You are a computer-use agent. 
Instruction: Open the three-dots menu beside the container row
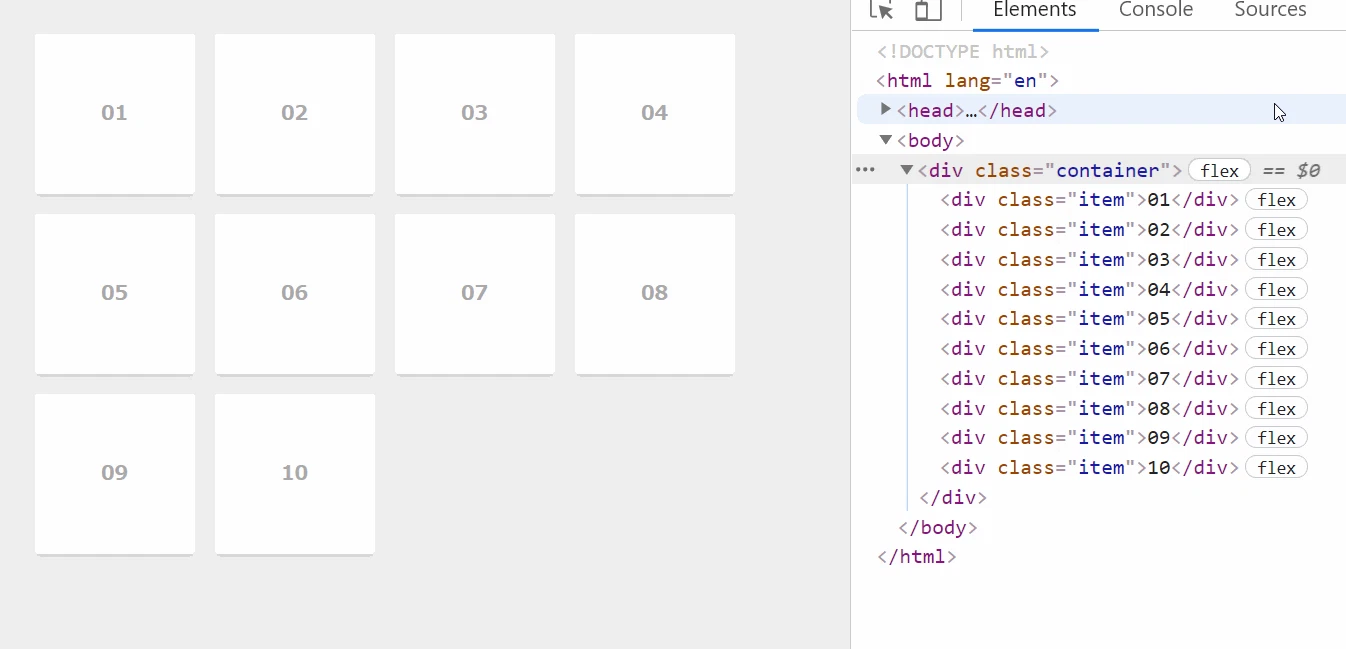coord(866,170)
